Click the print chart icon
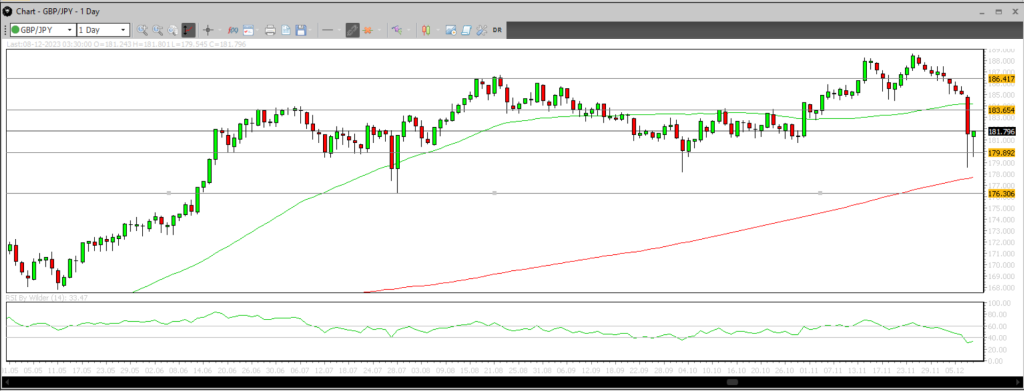This screenshot has width=1024, height=391. pos(270,30)
